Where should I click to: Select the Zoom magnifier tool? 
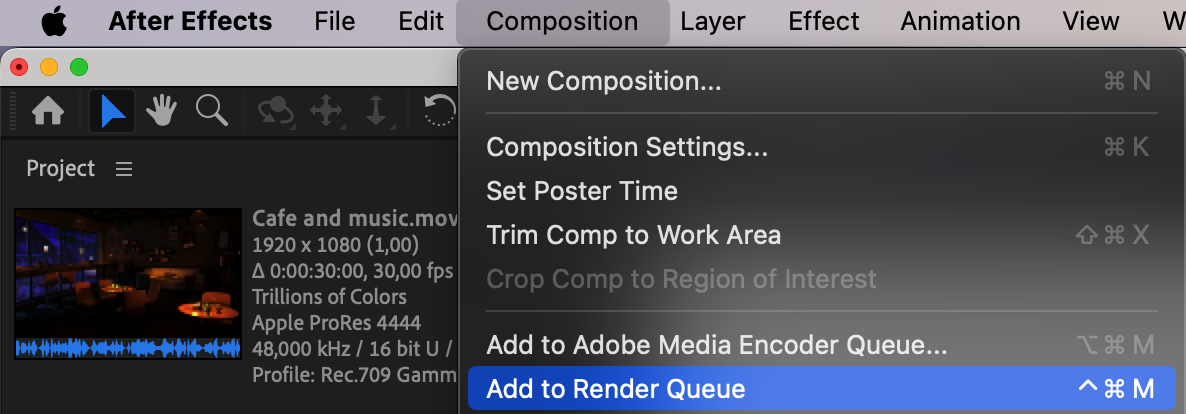[x=212, y=111]
